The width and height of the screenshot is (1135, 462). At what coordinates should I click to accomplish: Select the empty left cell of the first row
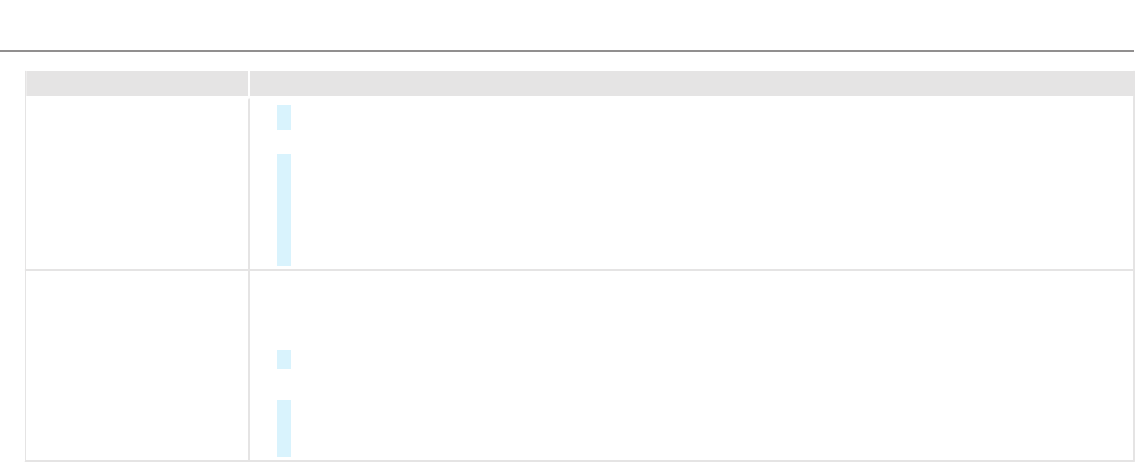click(x=136, y=183)
